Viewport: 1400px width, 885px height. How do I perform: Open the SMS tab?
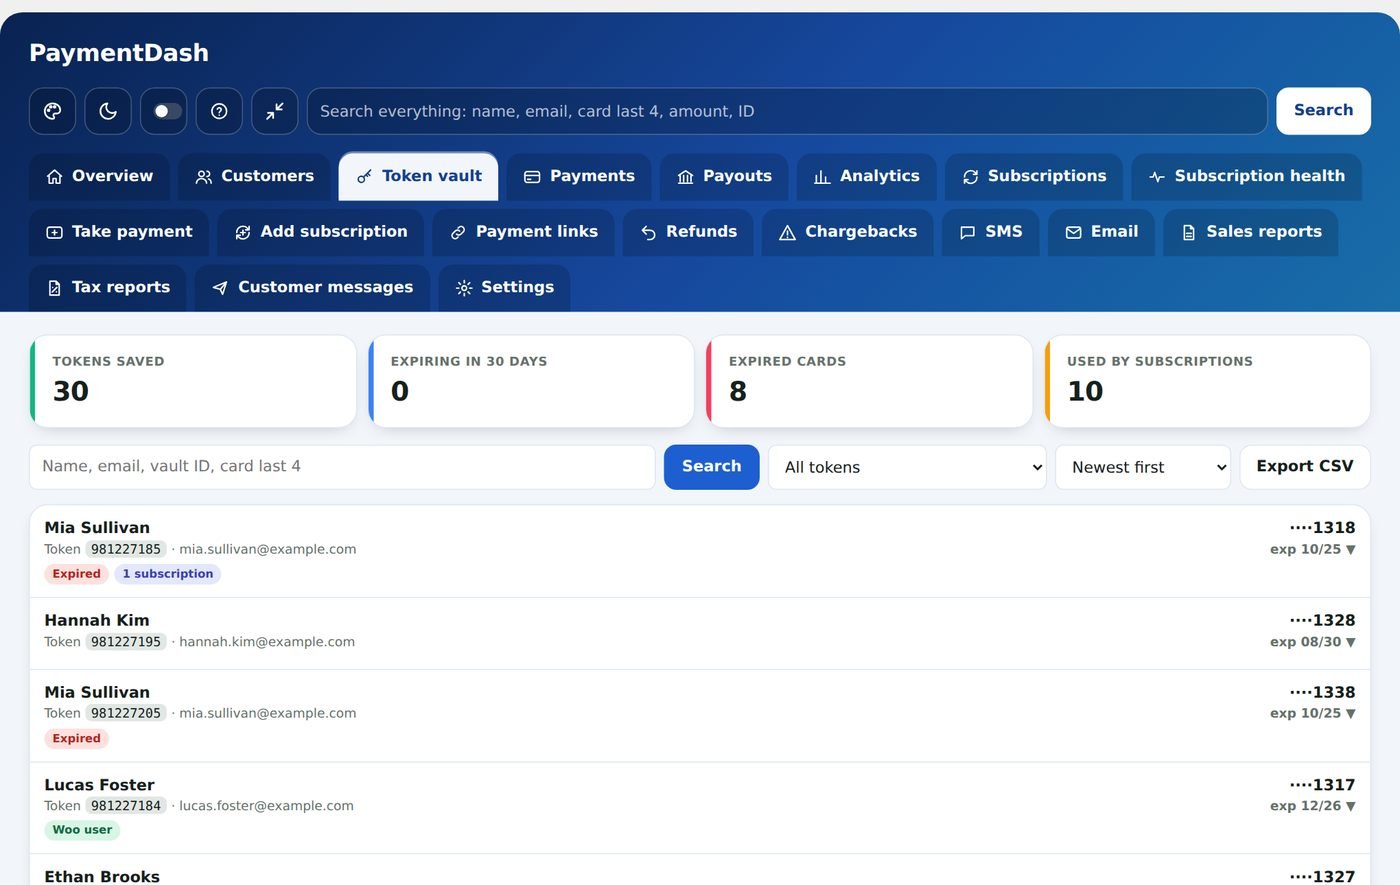pyautogui.click(x=990, y=232)
